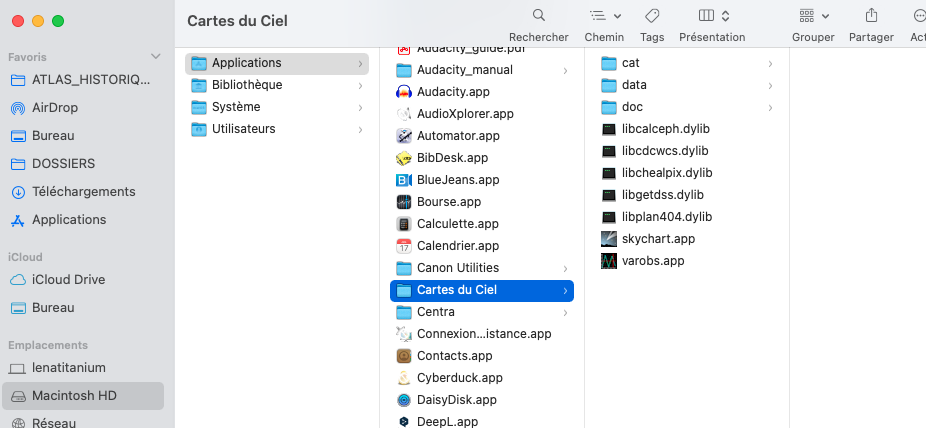Open skychart.app in Cartes du Ciel
The image size is (926, 428).
point(657,239)
